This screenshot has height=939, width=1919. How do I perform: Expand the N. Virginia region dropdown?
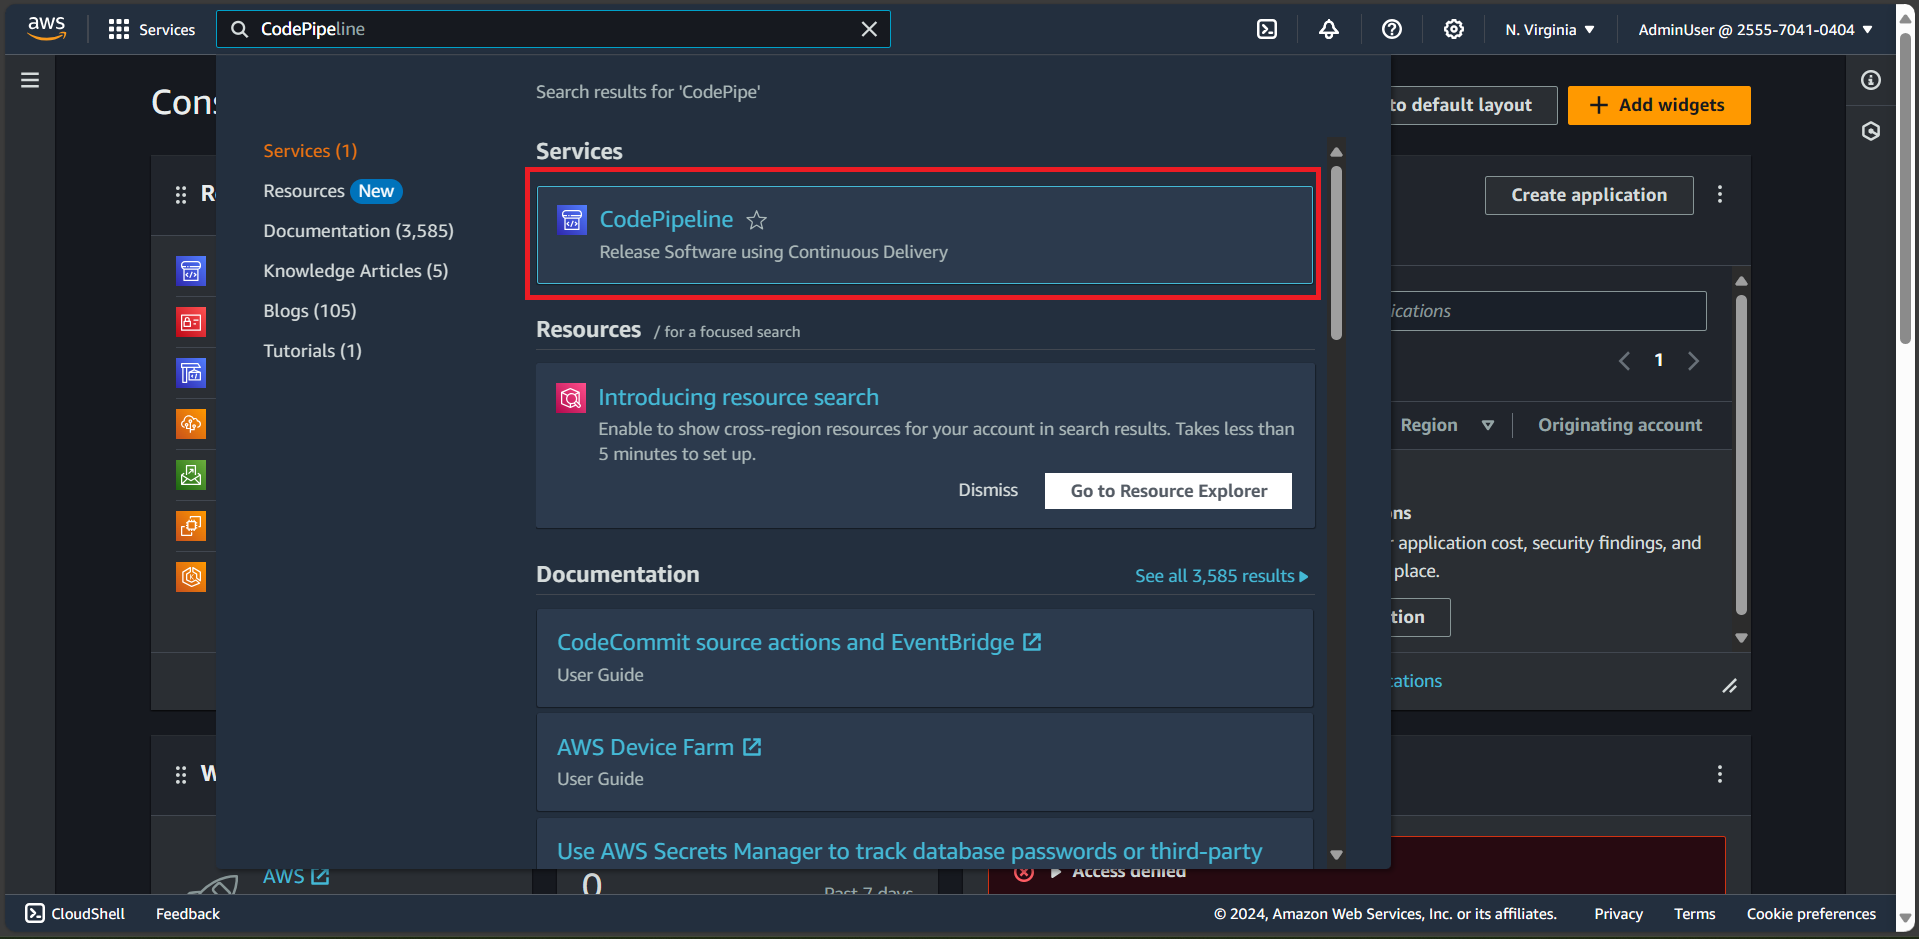[1549, 30]
